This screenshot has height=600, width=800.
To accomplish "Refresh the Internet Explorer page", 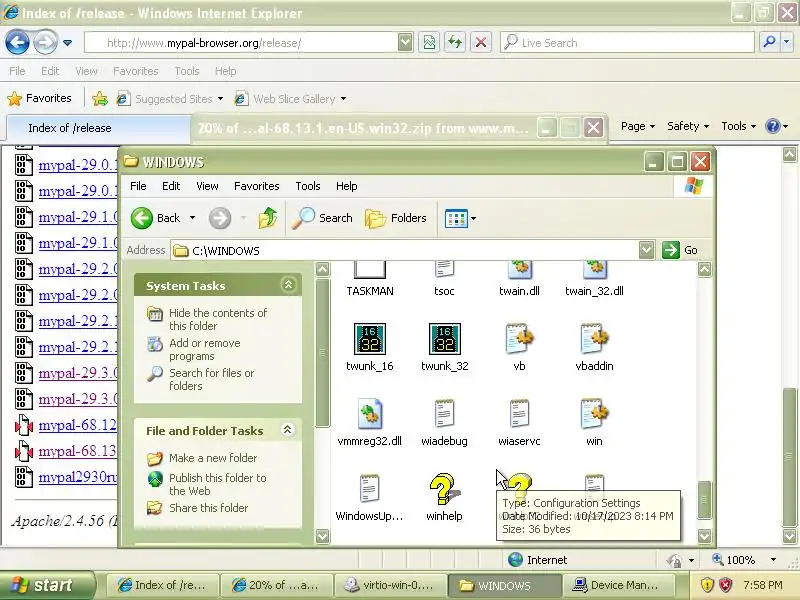I will point(454,42).
